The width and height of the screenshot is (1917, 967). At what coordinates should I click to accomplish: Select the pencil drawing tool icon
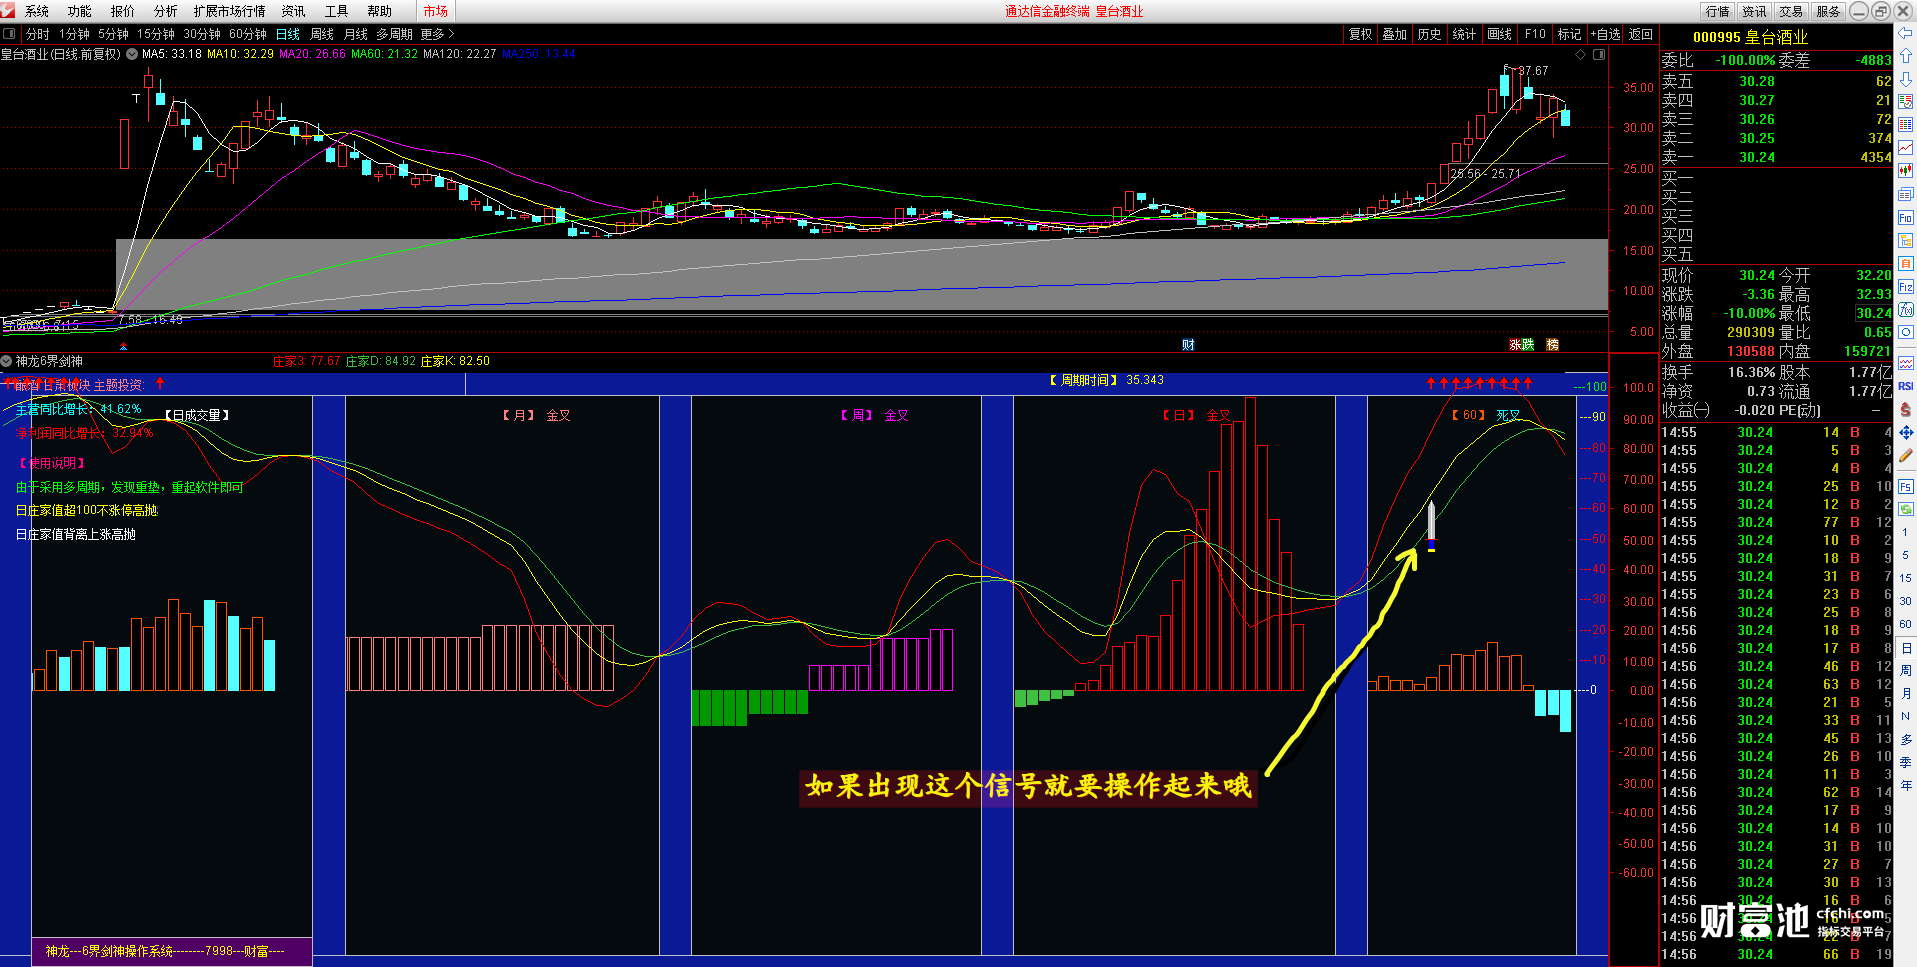pos(1906,456)
